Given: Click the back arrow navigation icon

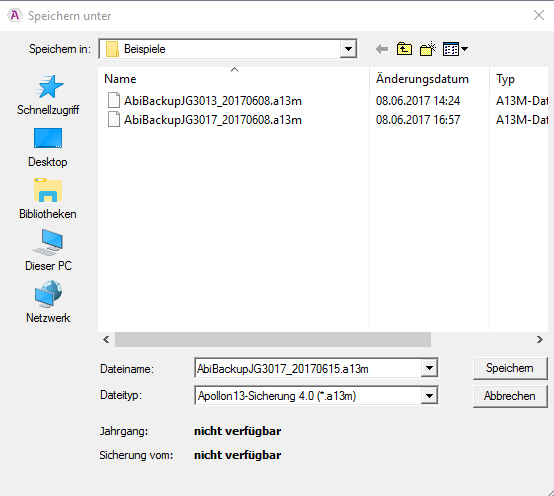Looking at the screenshot, I should (x=382, y=49).
